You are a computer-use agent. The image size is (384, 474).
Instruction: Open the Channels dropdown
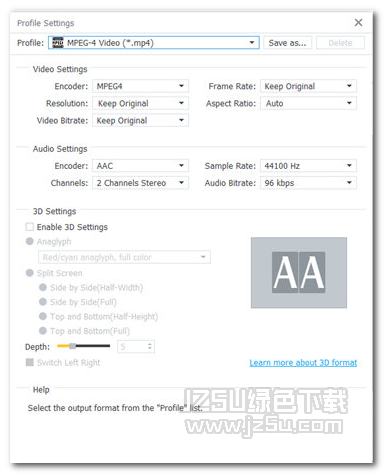(x=140, y=183)
